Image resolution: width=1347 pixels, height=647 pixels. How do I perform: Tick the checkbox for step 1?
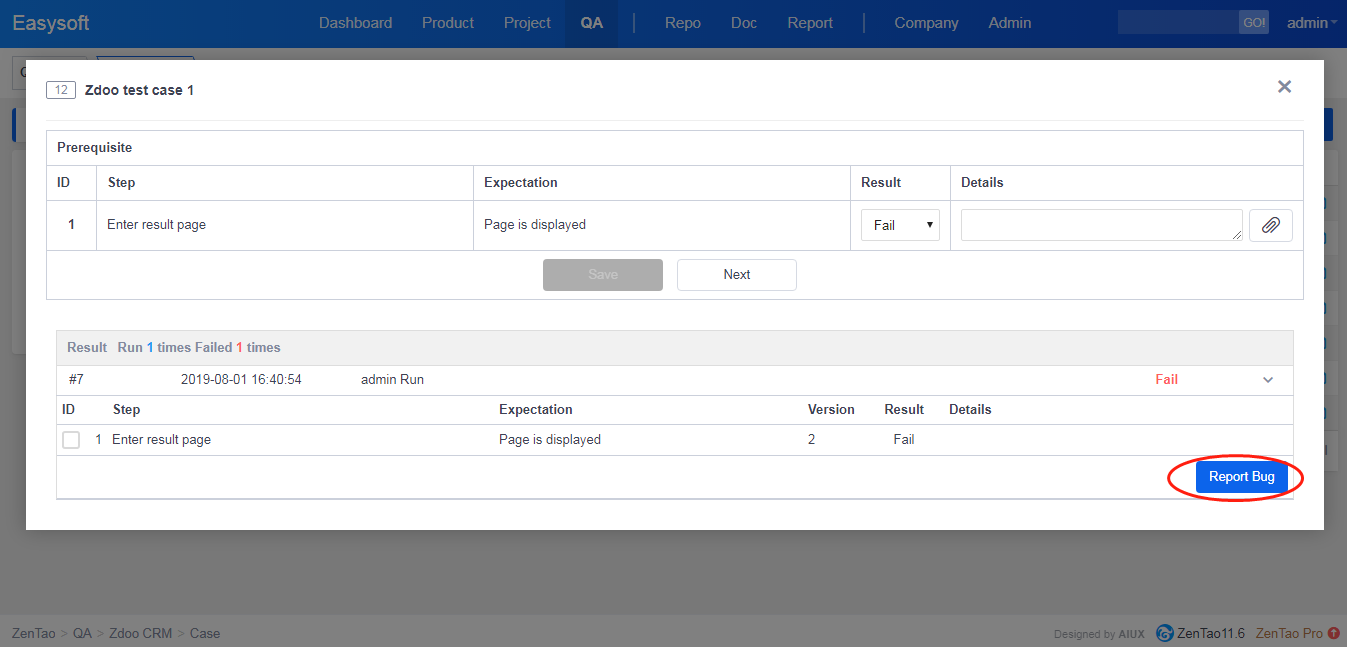coord(71,440)
